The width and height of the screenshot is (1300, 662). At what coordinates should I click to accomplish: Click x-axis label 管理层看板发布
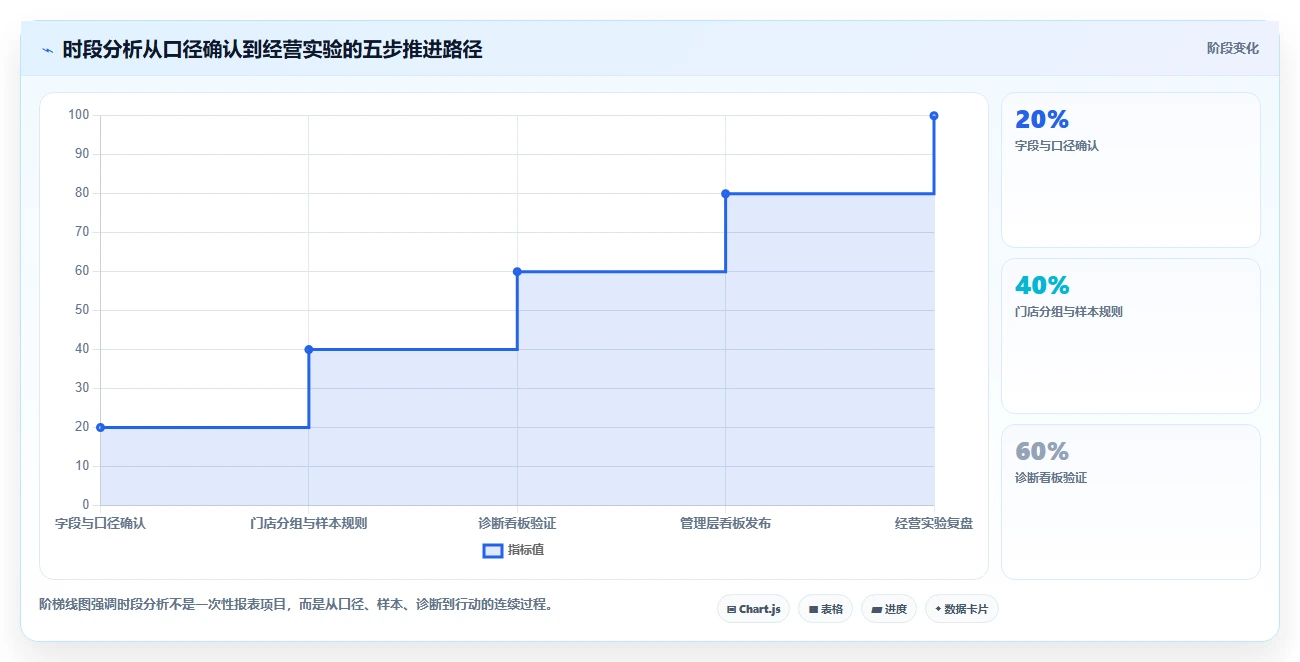point(726,523)
